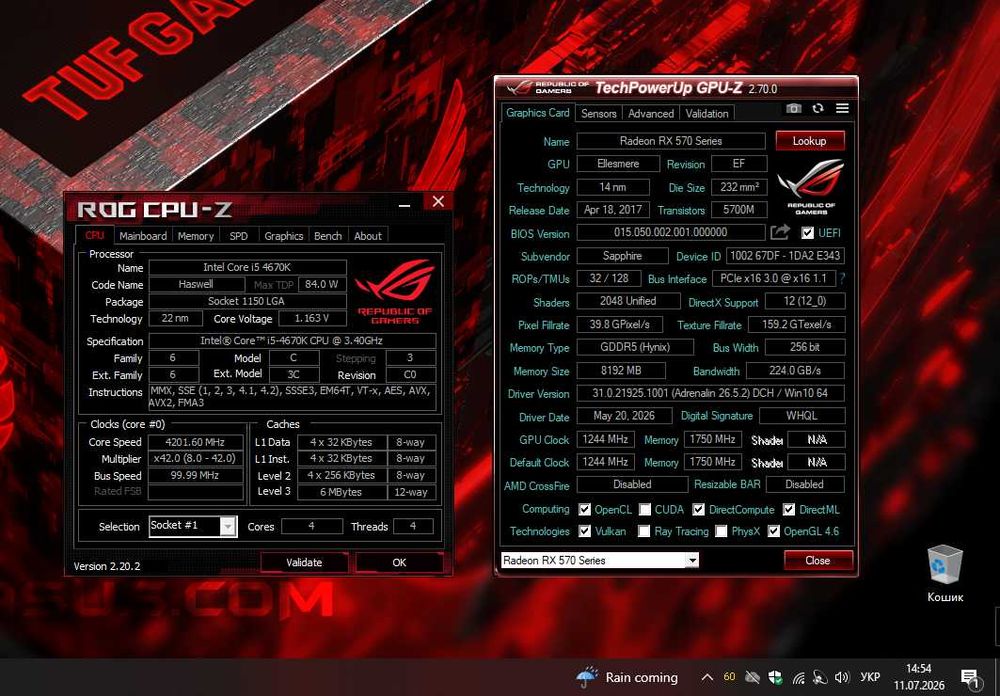Click the ROG logo in the GPU-Z window
This screenshot has width=1000, height=696.
click(x=811, y=187)
